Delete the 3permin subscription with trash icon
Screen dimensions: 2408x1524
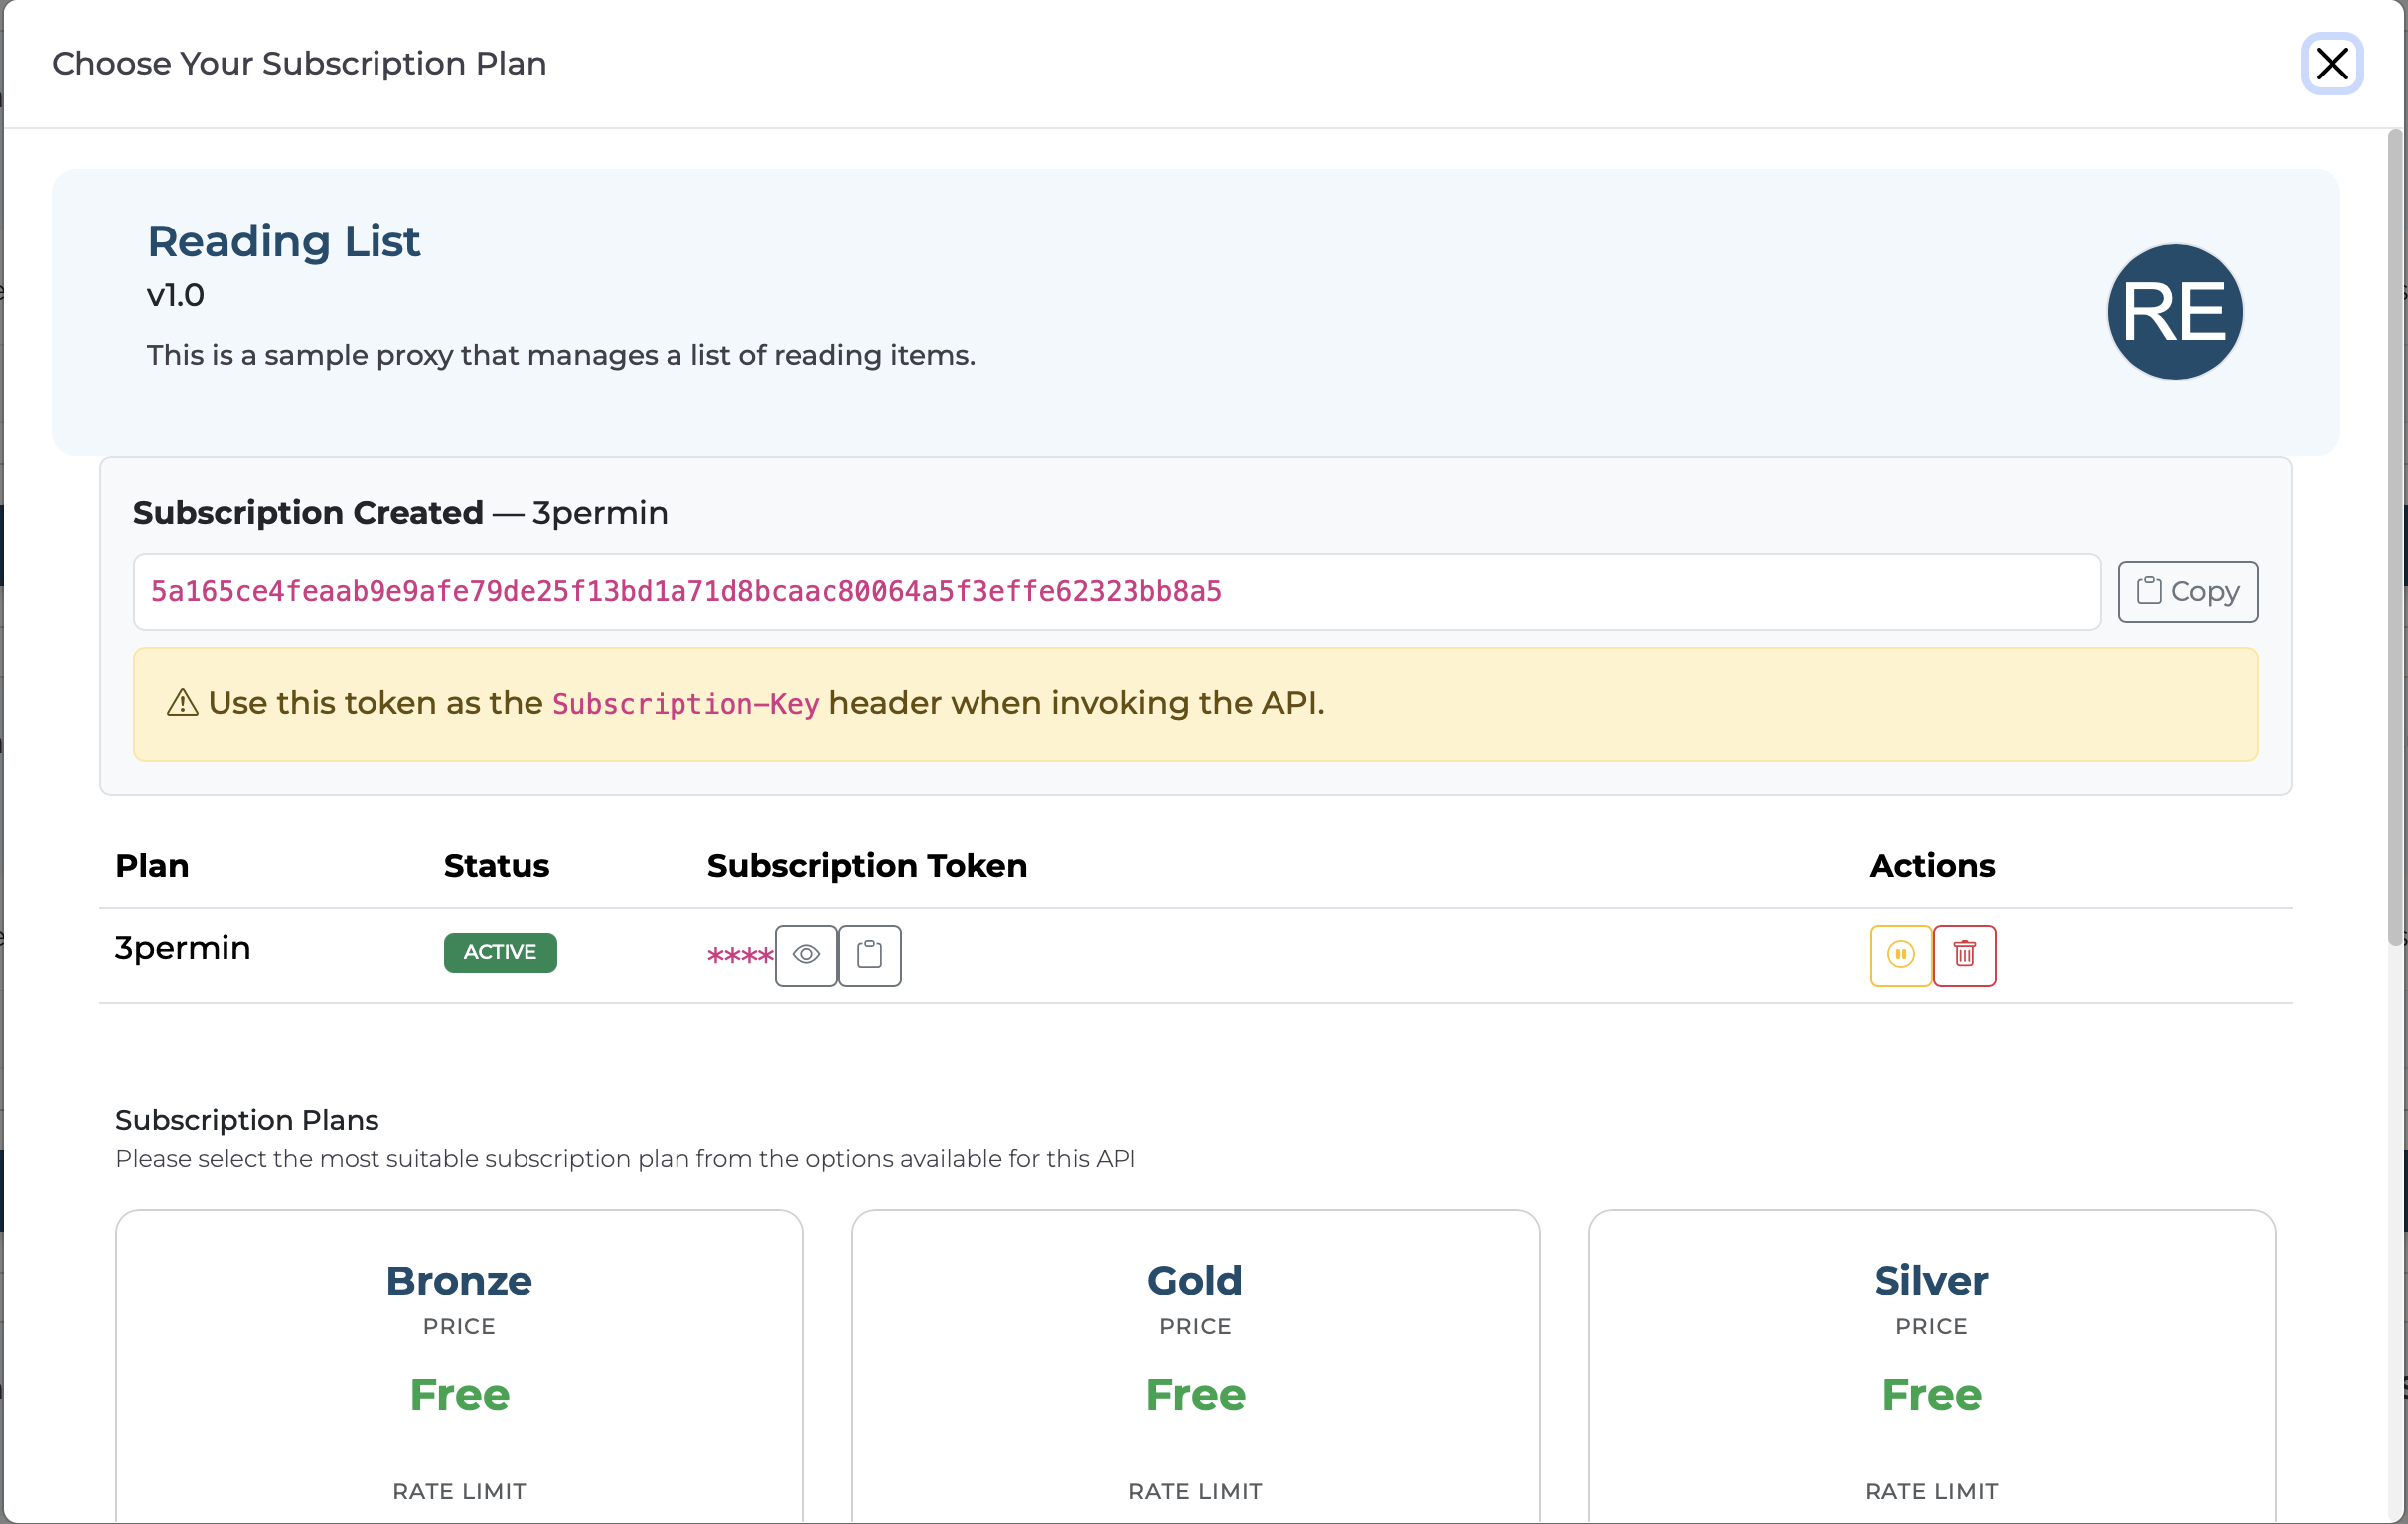tap(1965, 955)
